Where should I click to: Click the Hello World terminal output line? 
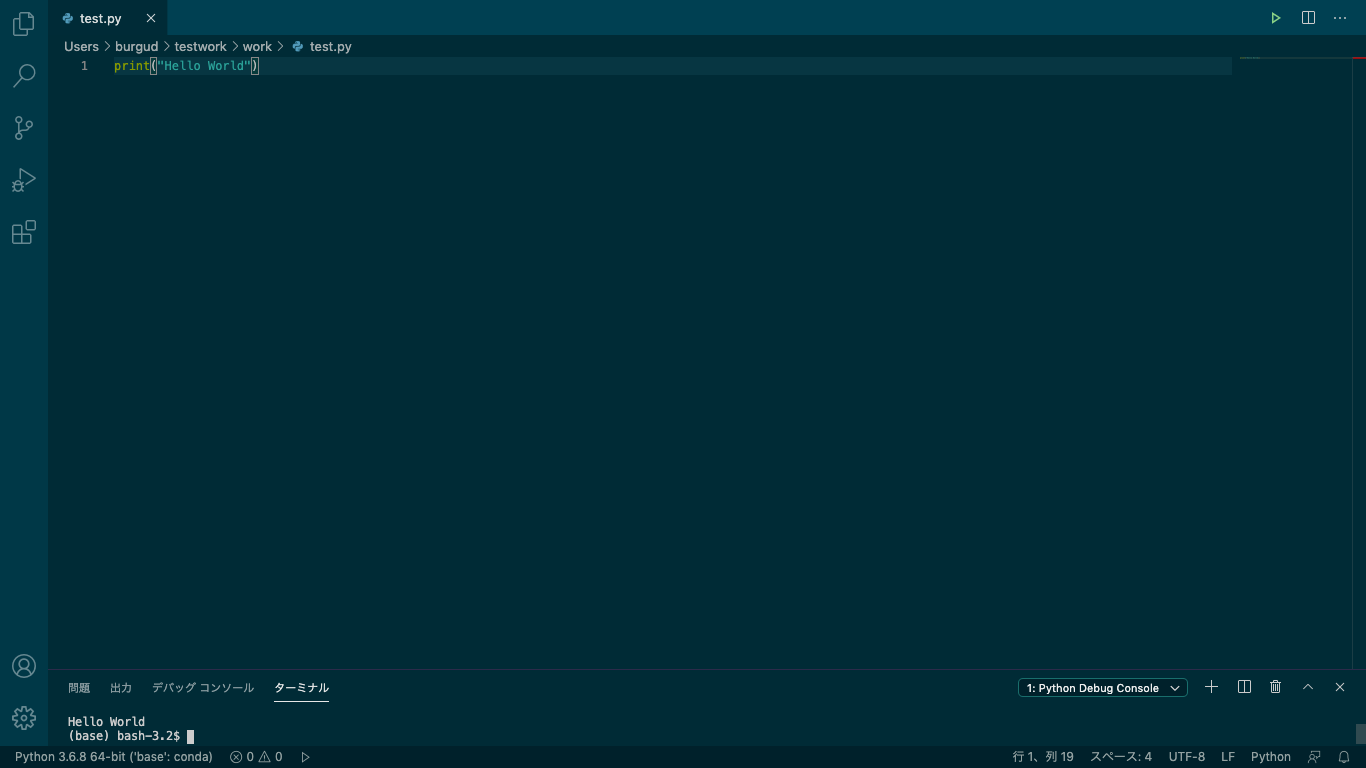point(106,722)
